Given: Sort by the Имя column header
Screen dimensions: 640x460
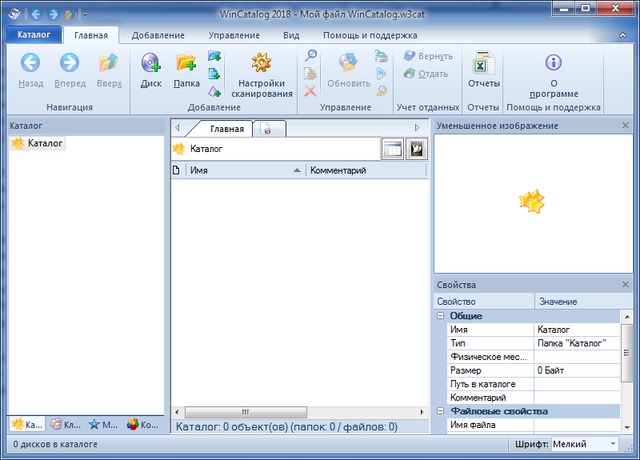Looking at the screenshot, I should [x=240, y=171].
